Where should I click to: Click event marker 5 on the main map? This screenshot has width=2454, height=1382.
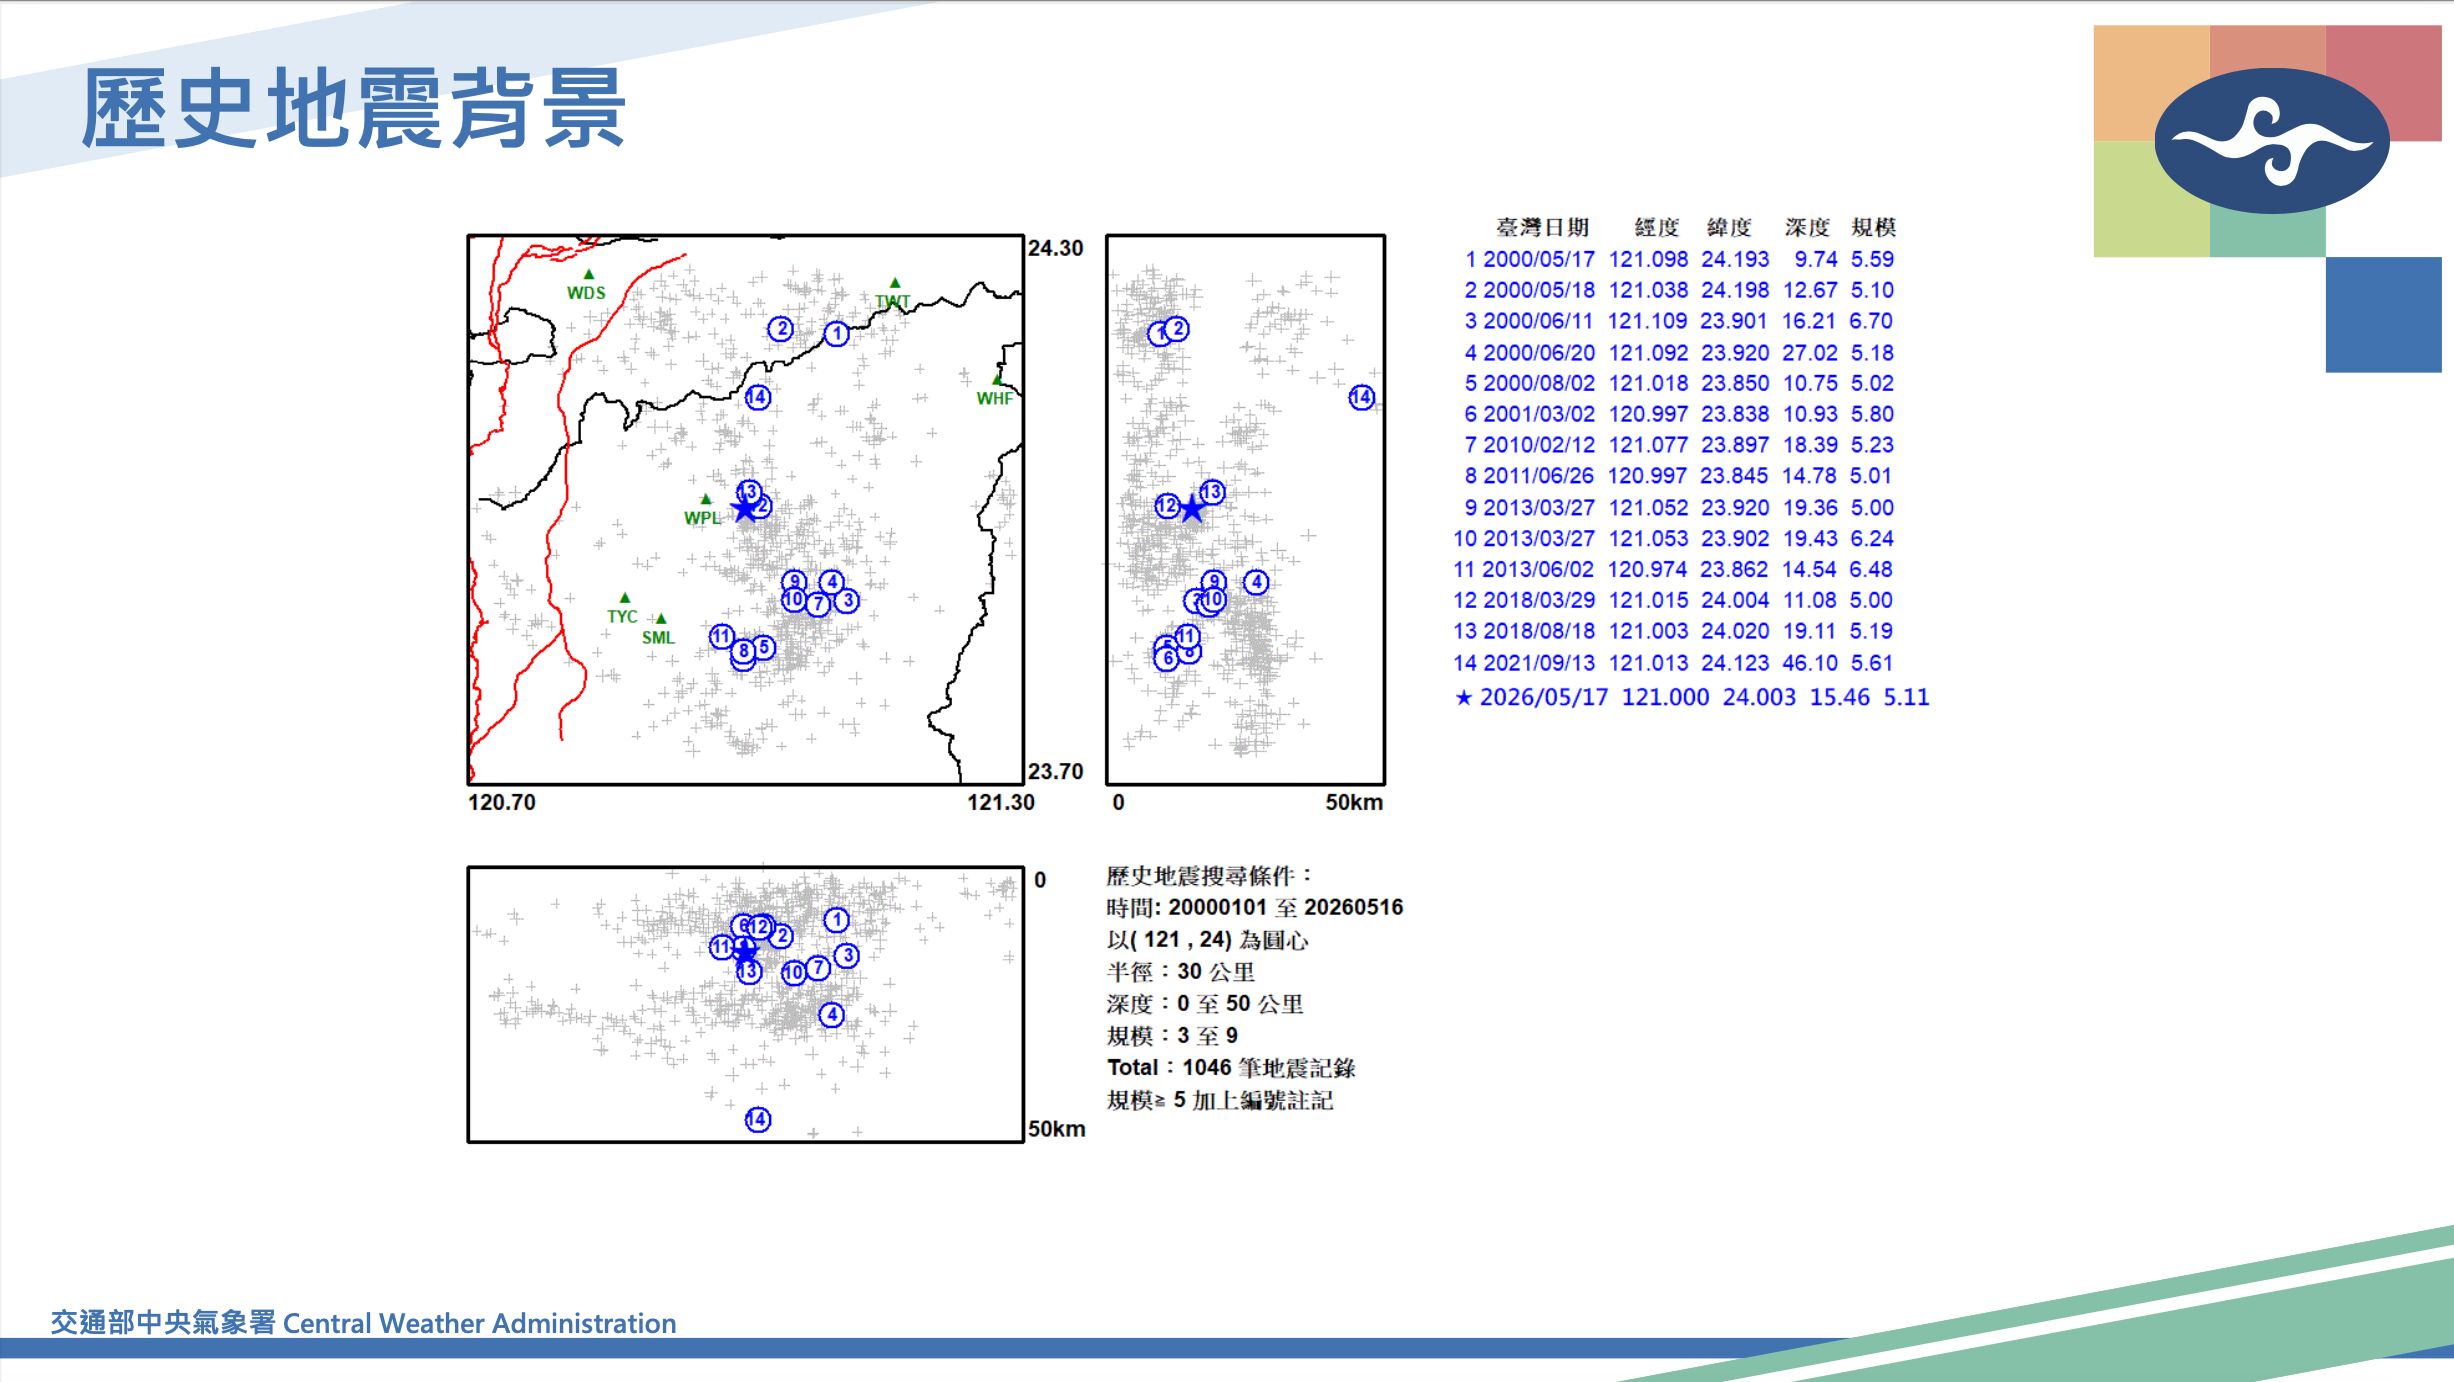tap(763, 648)
